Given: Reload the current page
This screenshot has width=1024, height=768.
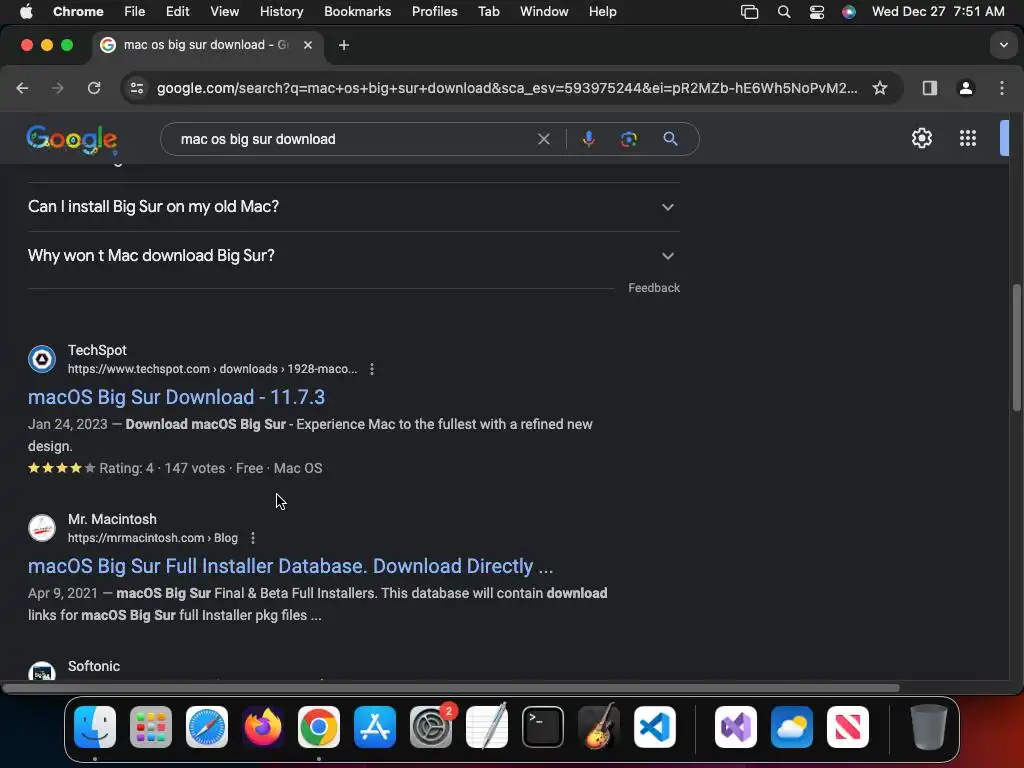Looking at the screenshot, I should click(94, 88).
